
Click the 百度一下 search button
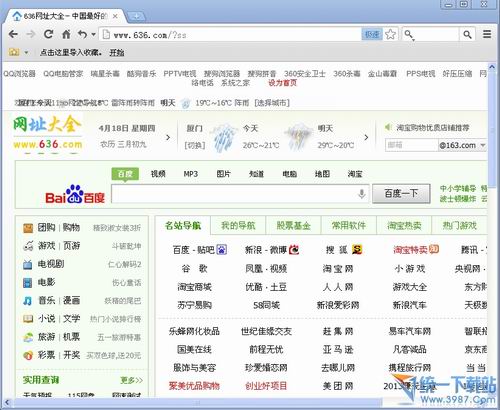[x=401, y=193]
